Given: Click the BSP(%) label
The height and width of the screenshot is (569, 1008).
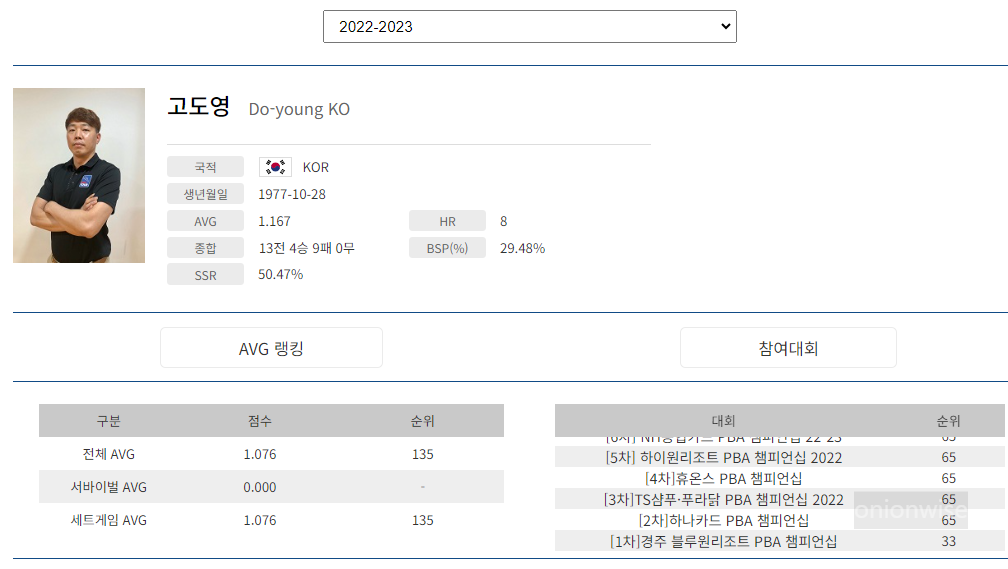Looking at the screenshot, I should click(x=447, y=248).
